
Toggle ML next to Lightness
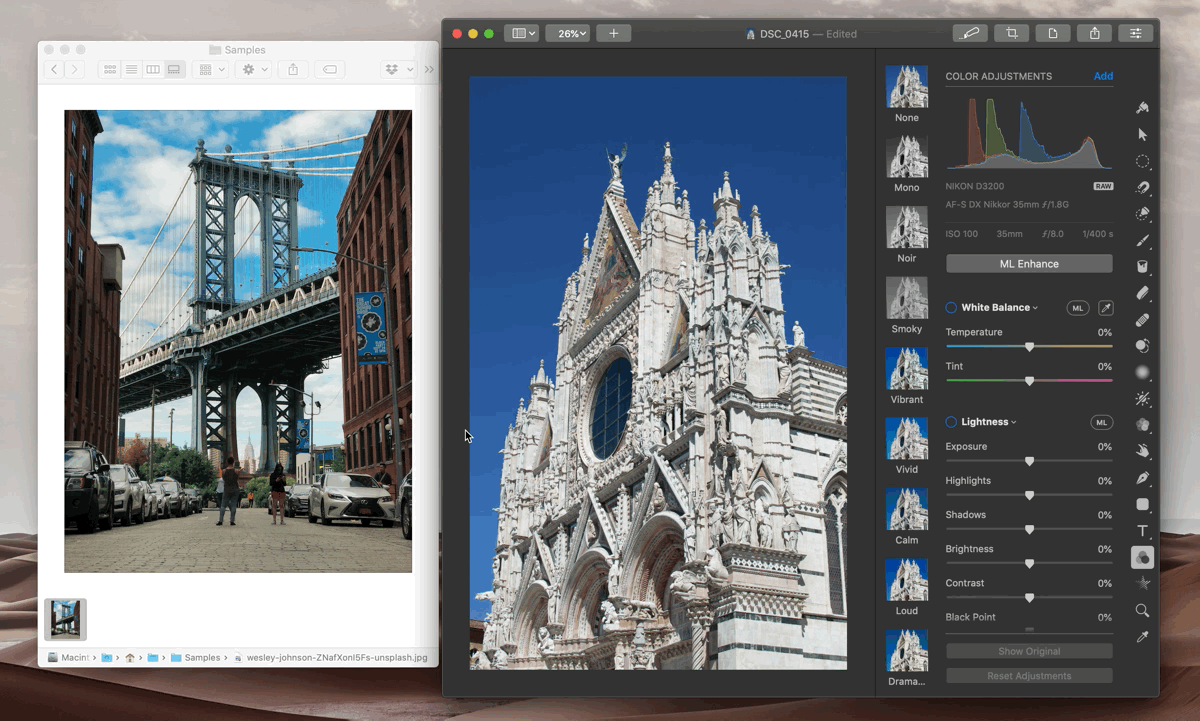(1101, 421)
